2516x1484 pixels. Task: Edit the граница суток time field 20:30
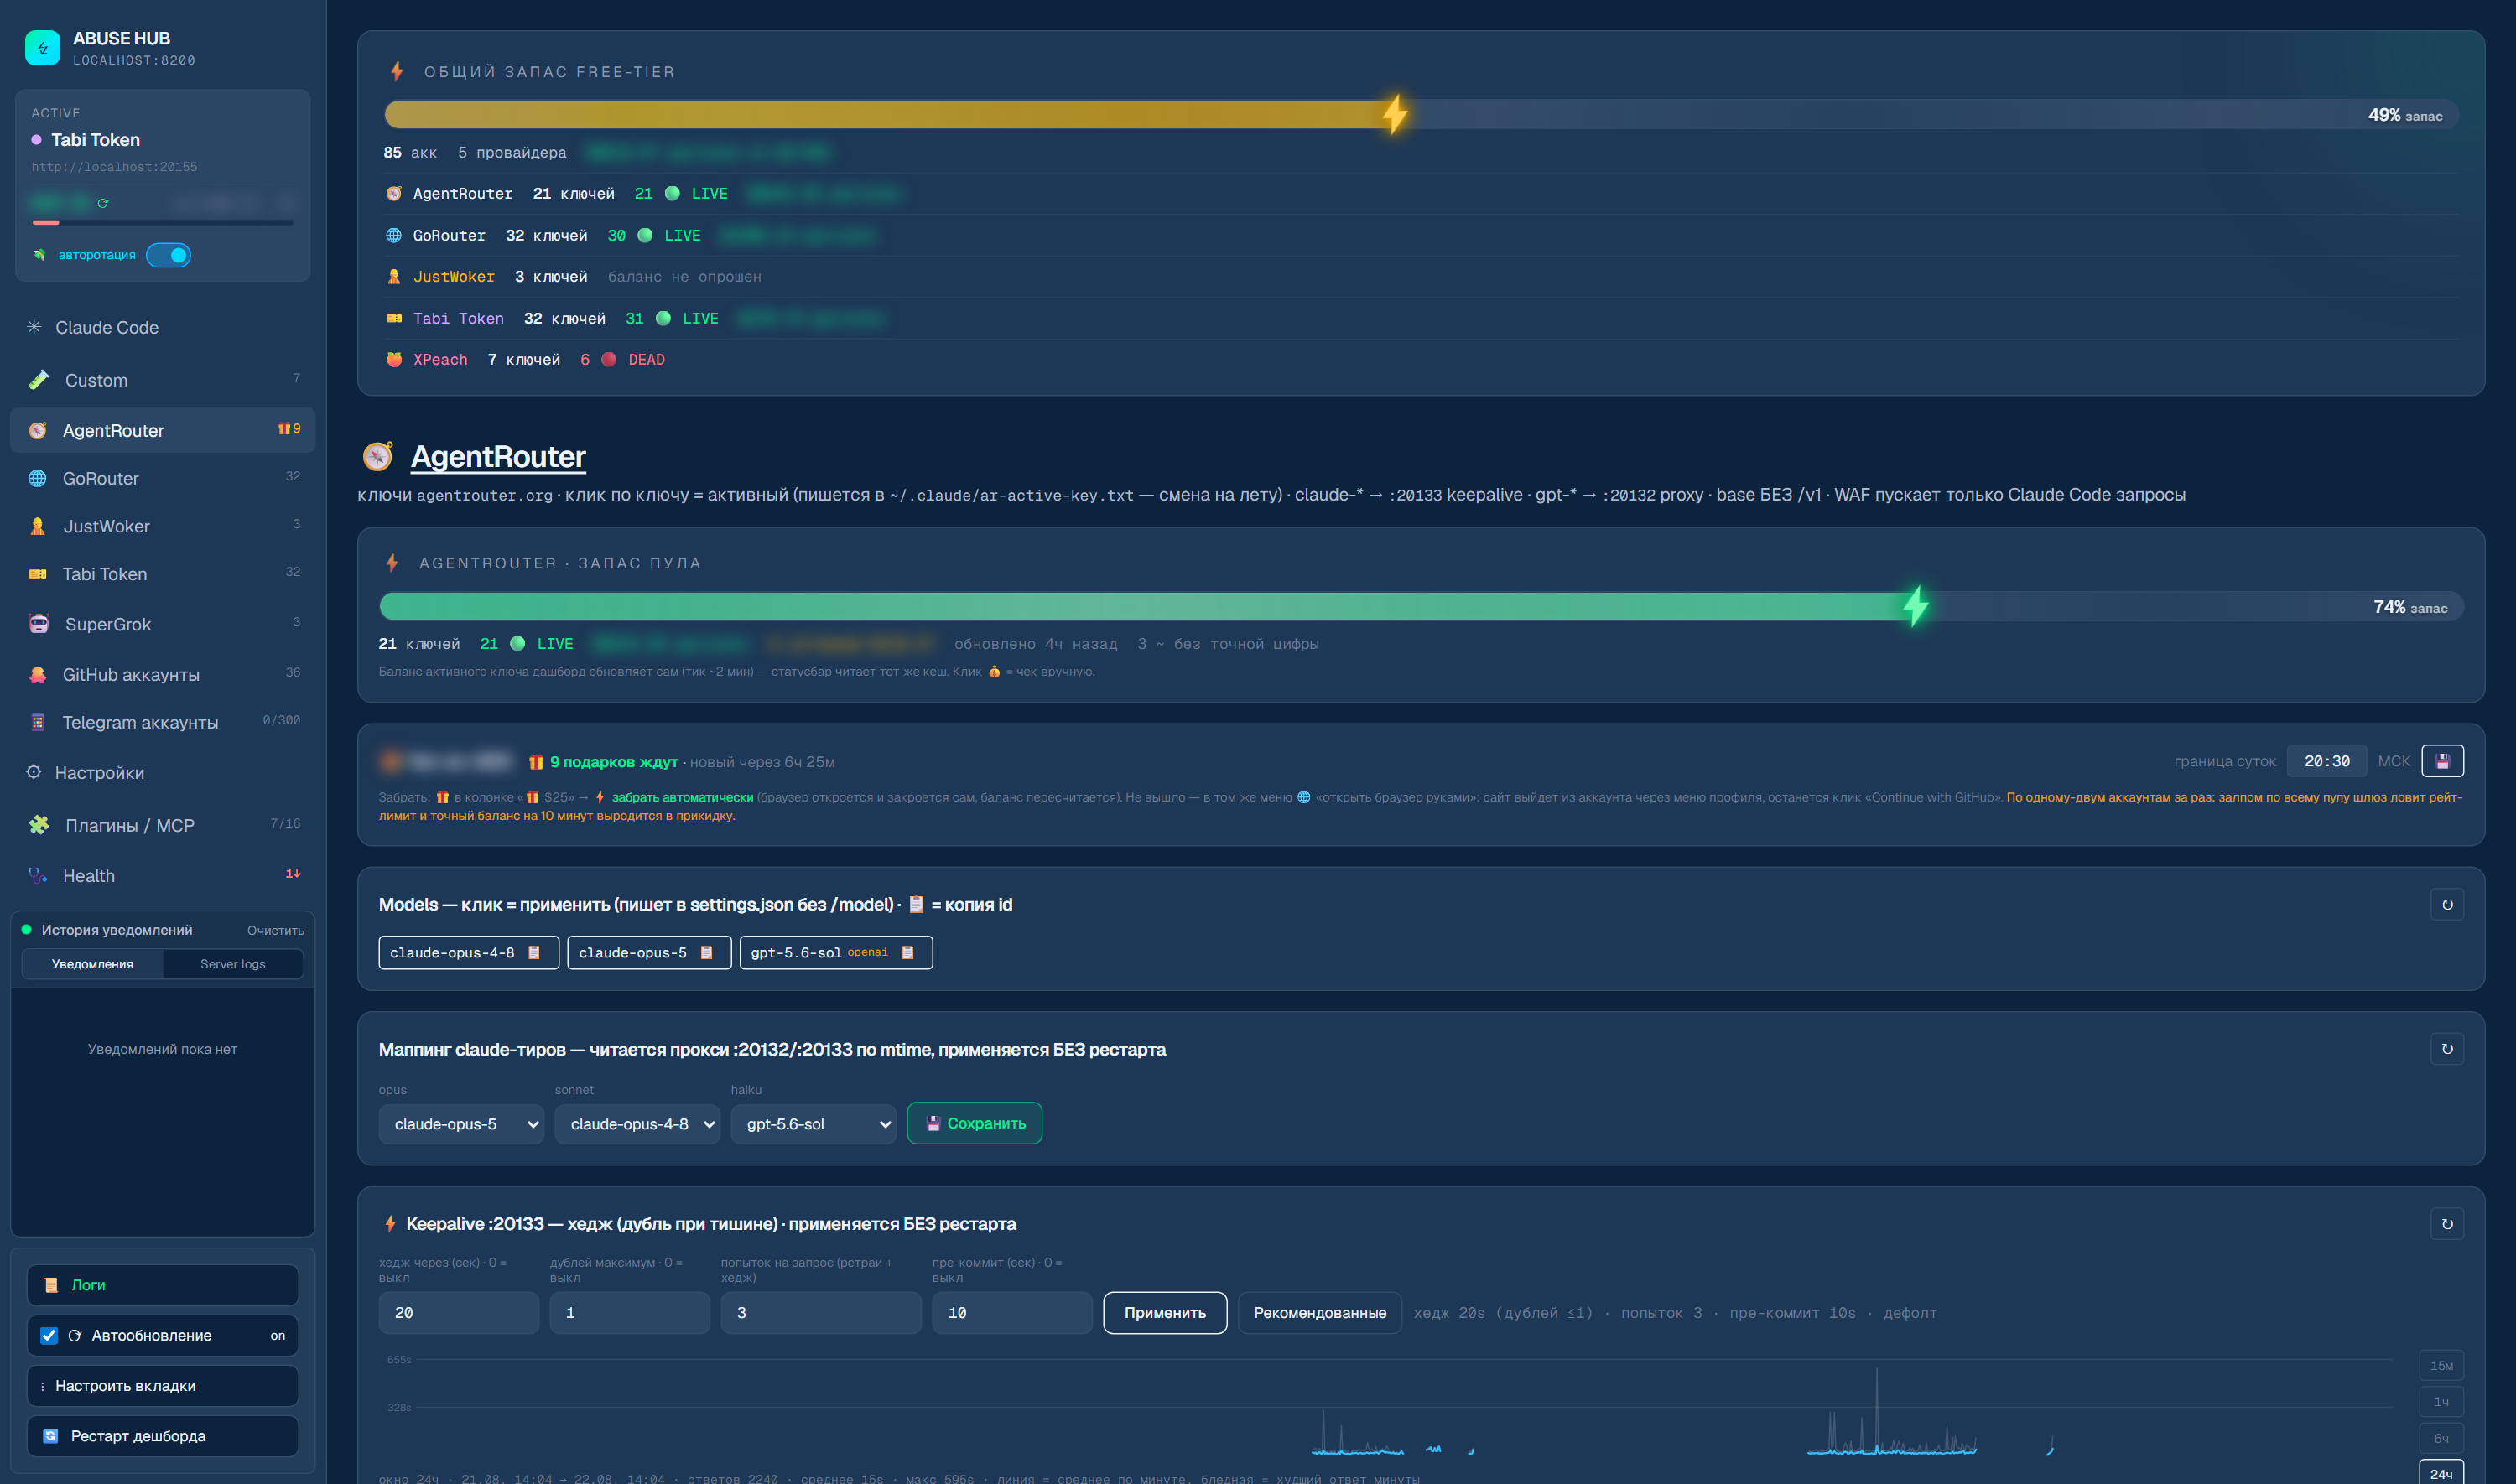point(2327,761)
